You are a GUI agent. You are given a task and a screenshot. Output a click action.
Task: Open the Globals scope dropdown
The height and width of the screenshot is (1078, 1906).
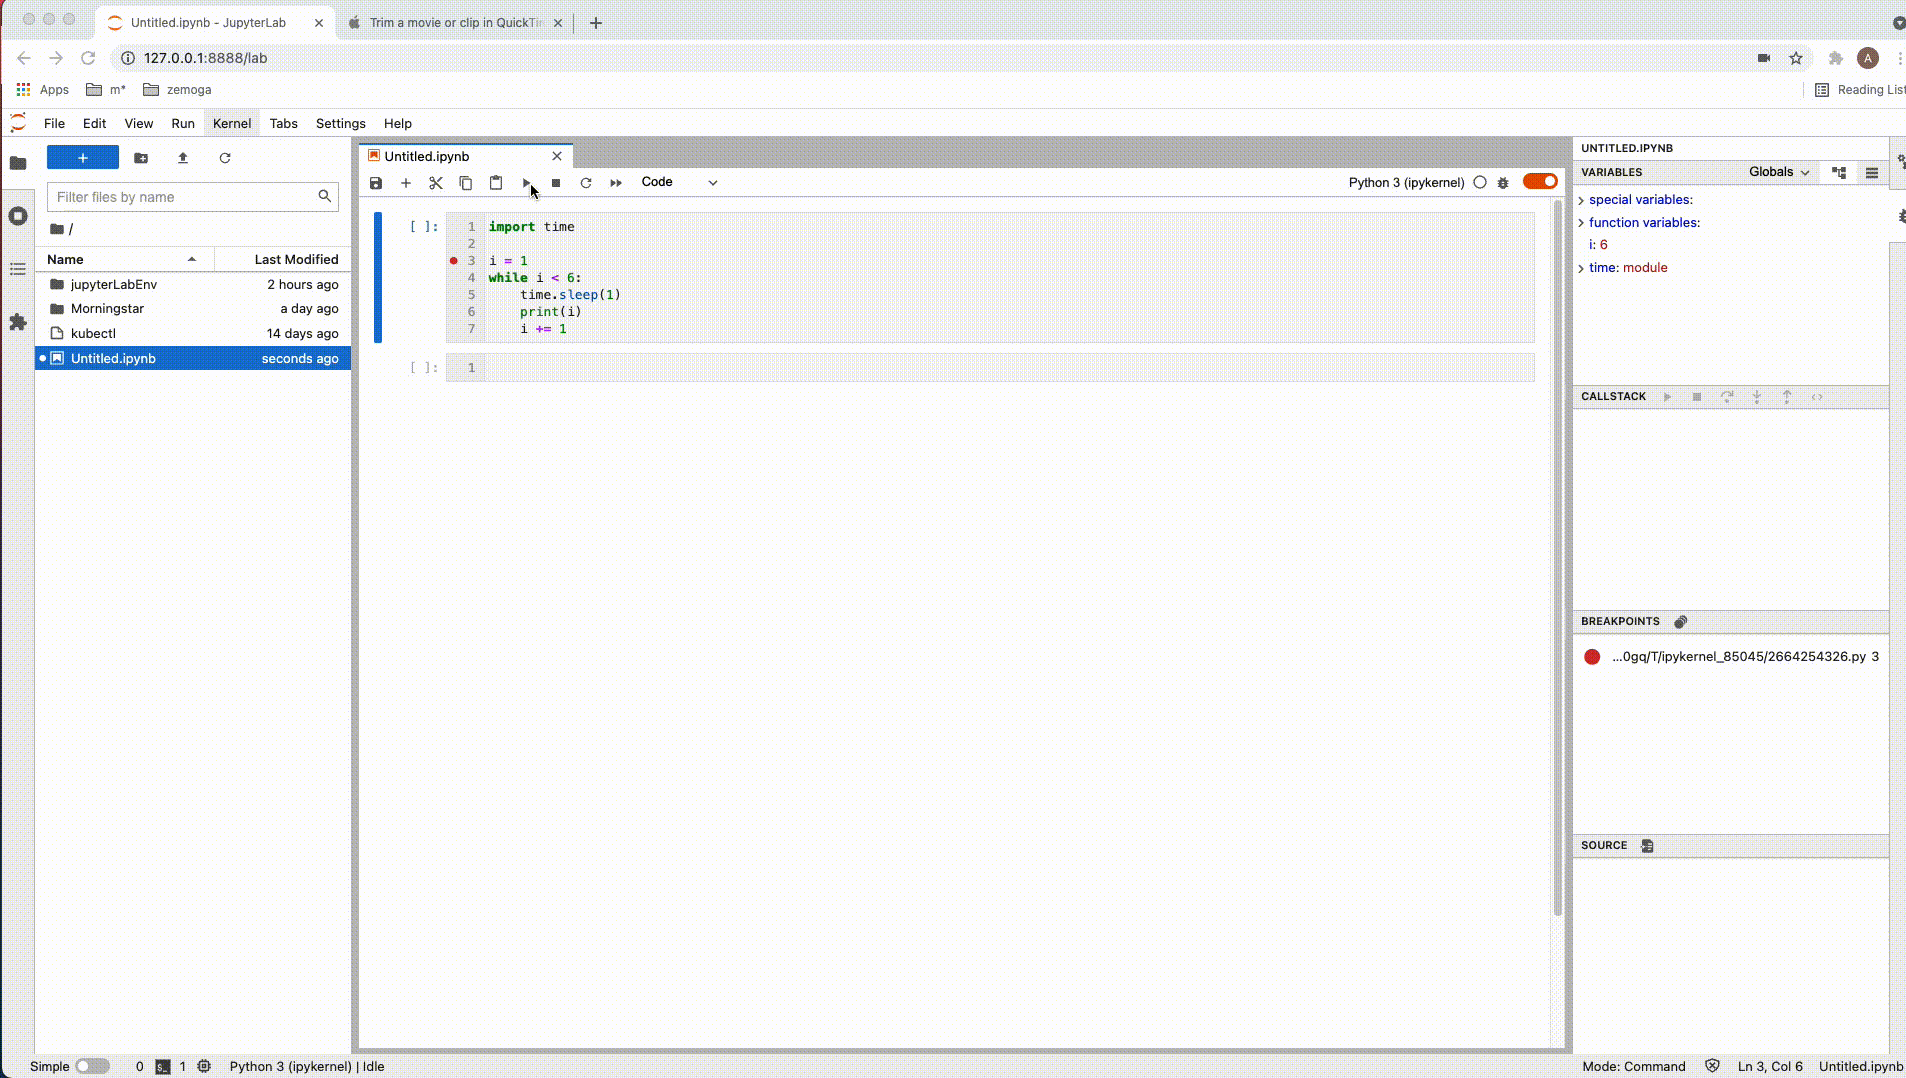point(1779,172)
